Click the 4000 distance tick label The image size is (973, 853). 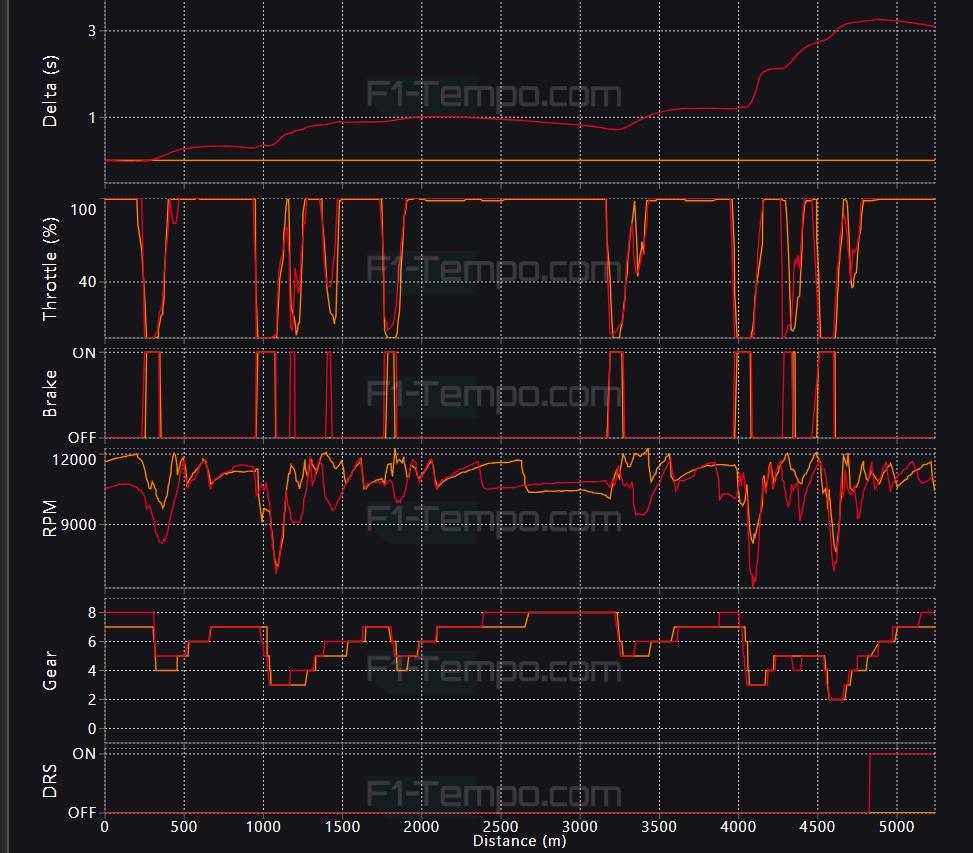click(738, 826)
